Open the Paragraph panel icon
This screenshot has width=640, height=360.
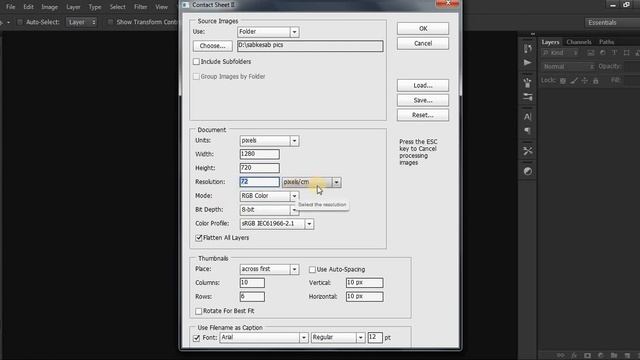click(x=527, y=131)
